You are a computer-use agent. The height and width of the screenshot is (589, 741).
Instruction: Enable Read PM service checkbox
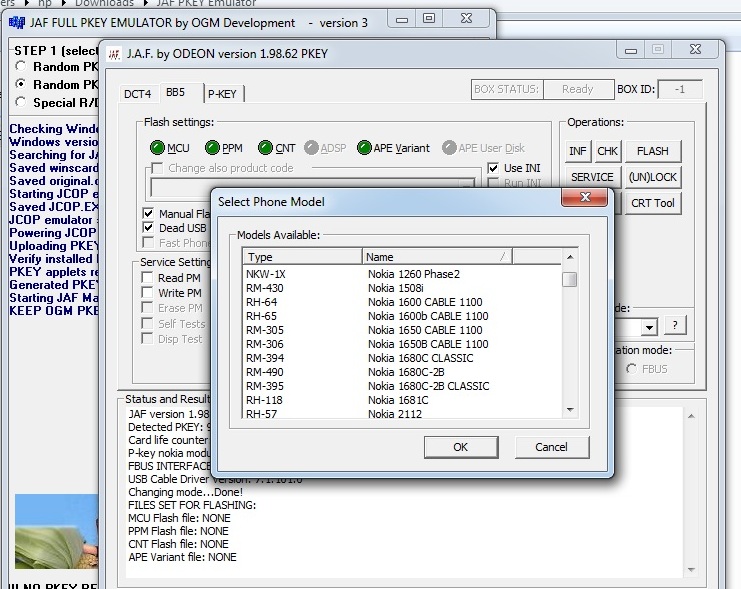[147, 277]
